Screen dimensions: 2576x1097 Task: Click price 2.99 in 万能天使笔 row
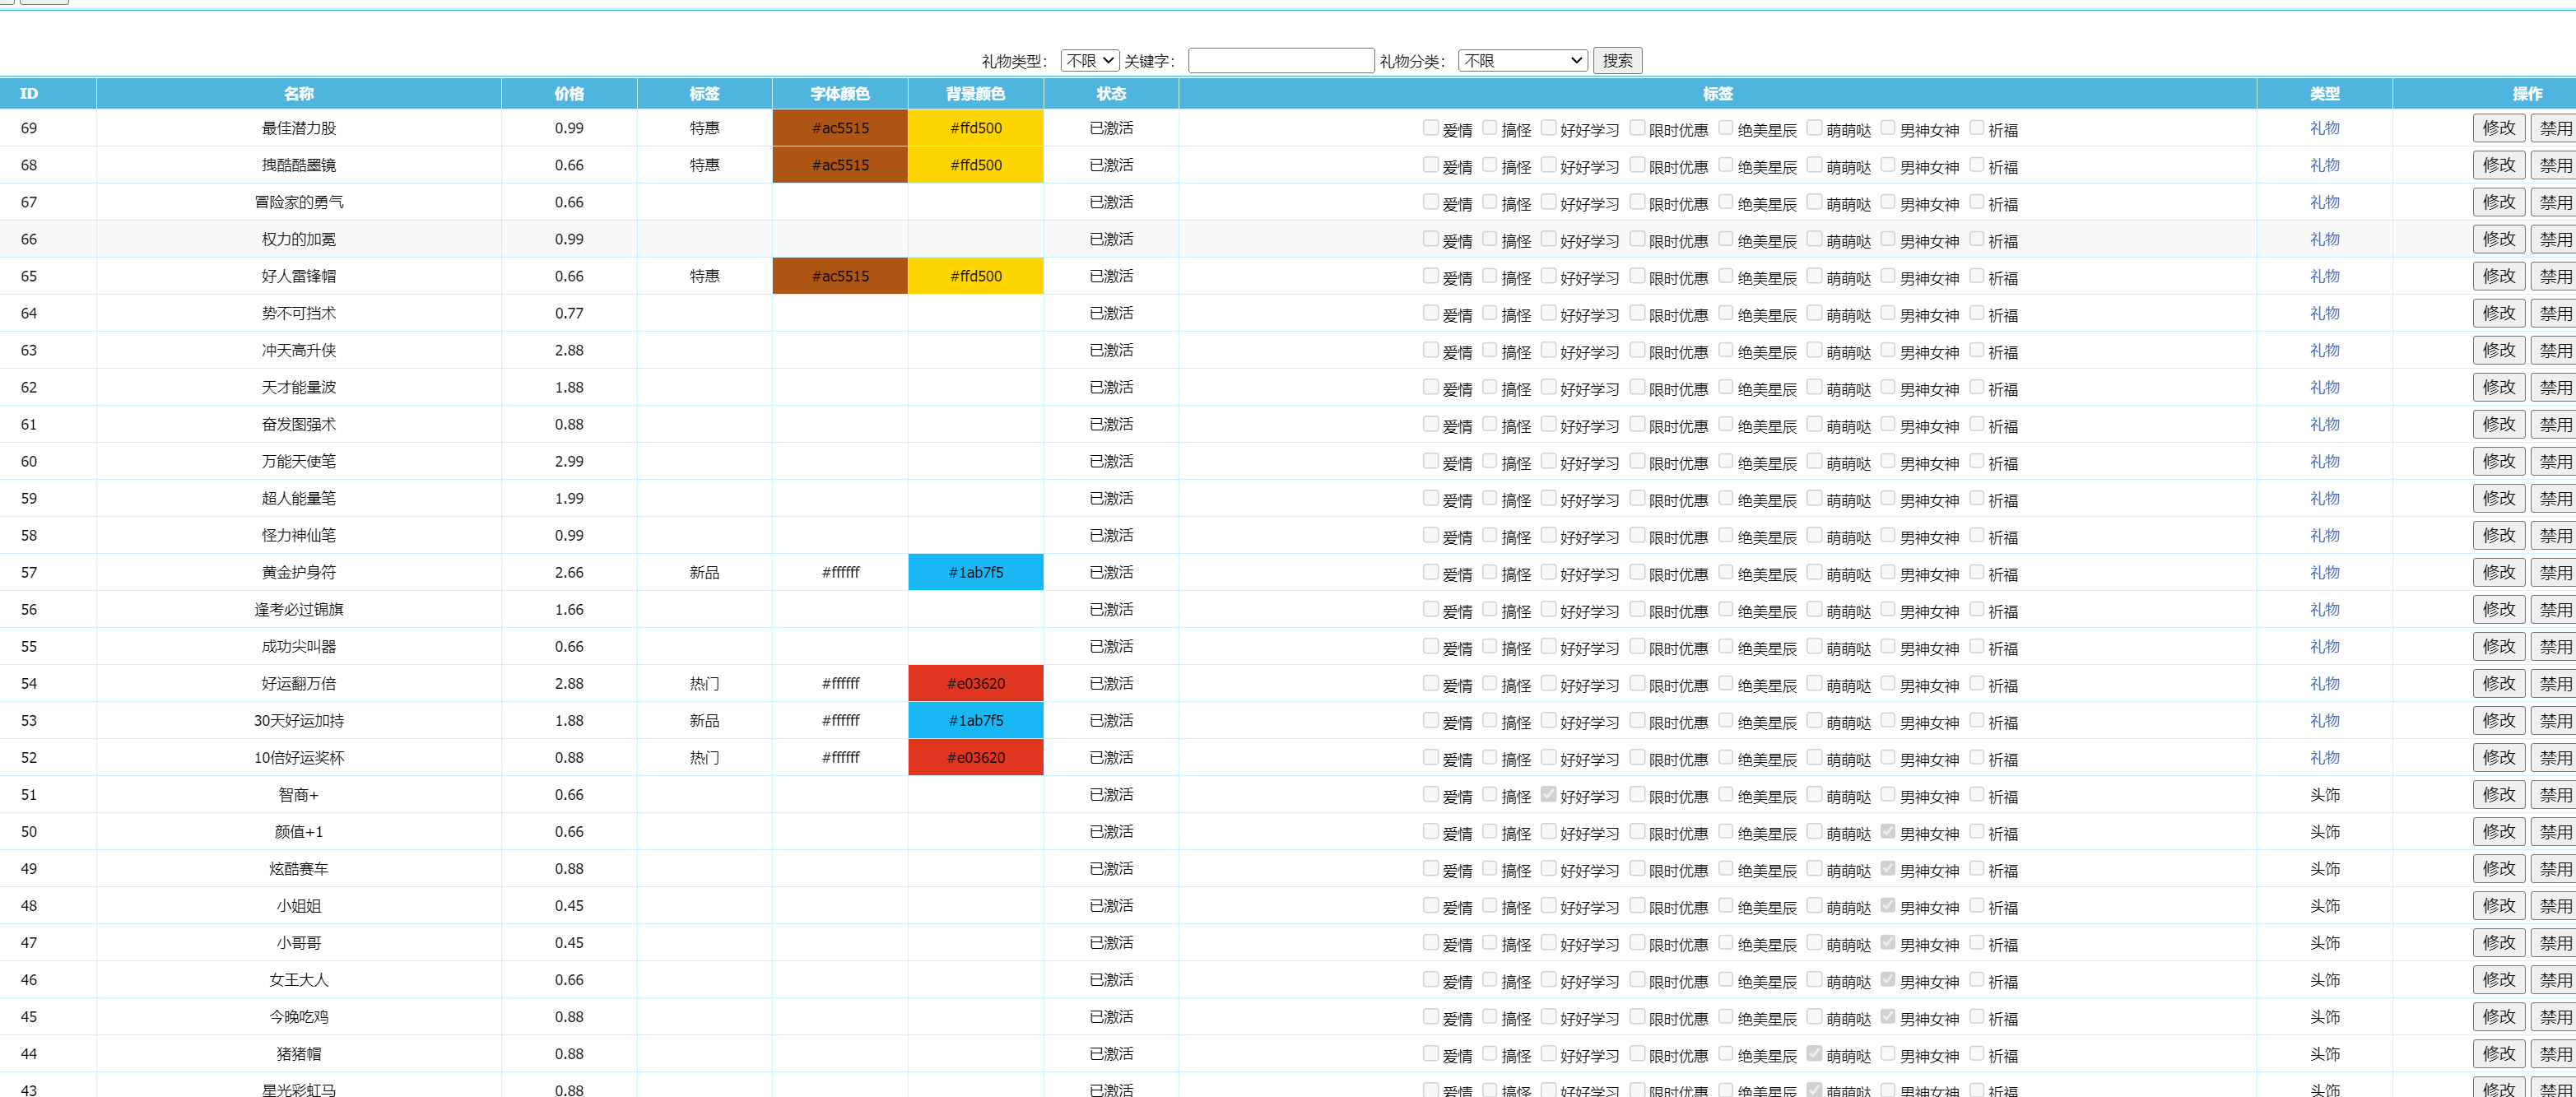point(569,461)
